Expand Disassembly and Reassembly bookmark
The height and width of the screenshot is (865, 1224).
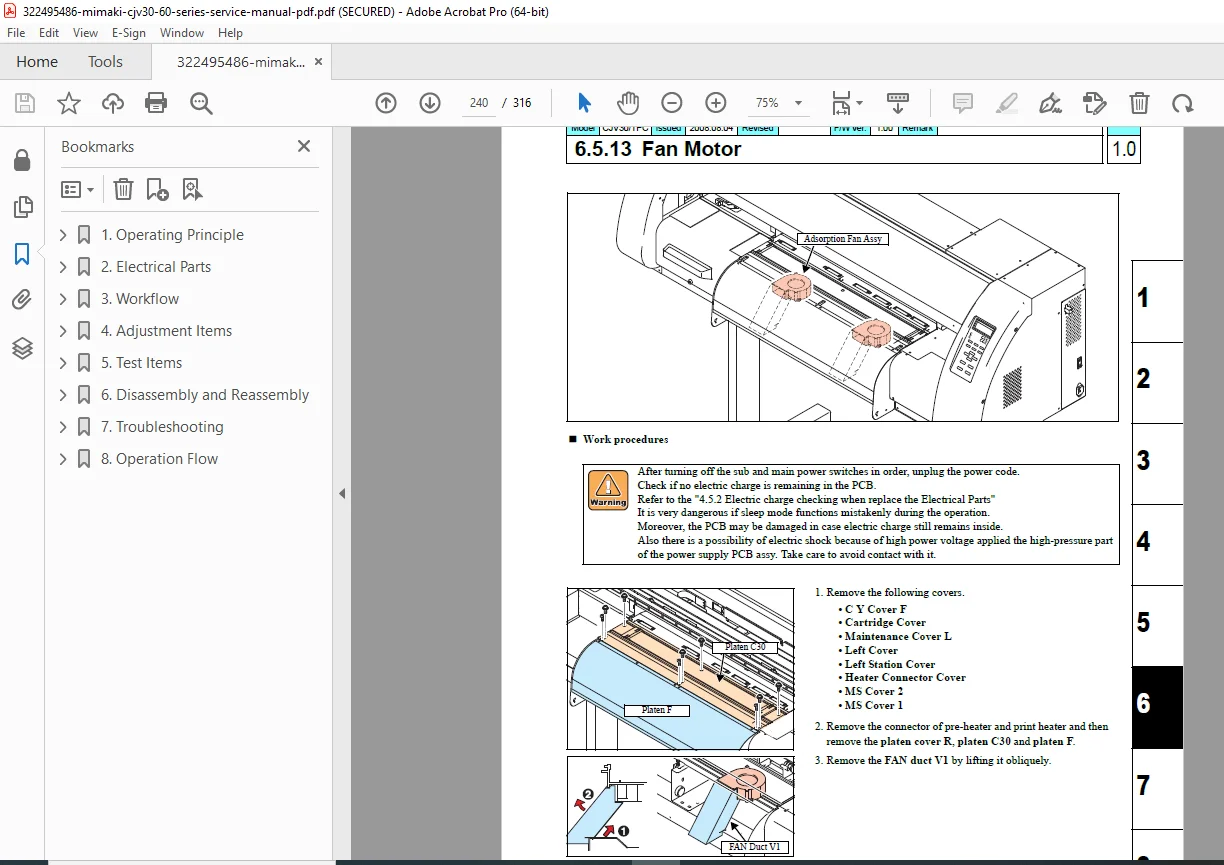click(64, 395)
